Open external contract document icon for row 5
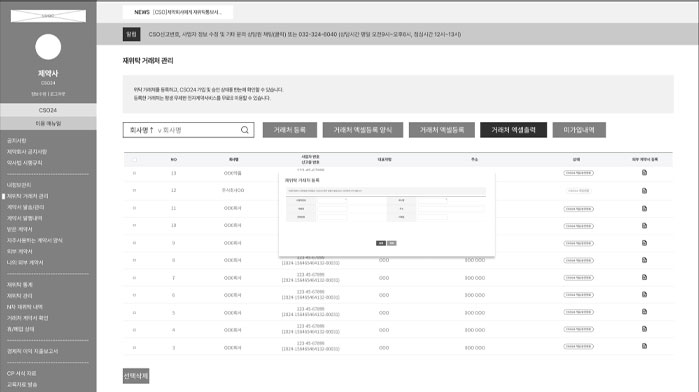Image resolution: width=699 pixels, height=392 pixels. tap(644, 312)
